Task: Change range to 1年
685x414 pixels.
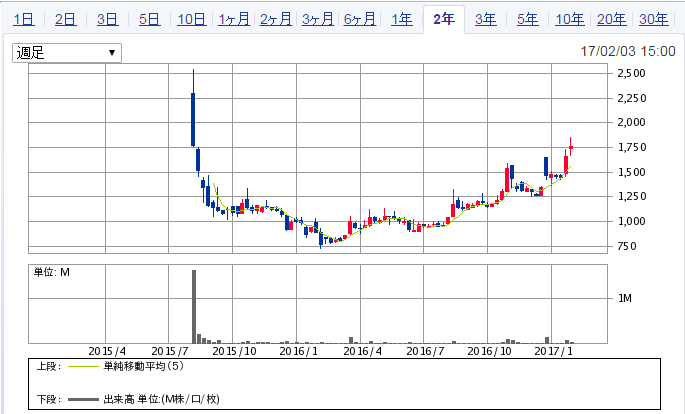Action: (x=401, y=19)
